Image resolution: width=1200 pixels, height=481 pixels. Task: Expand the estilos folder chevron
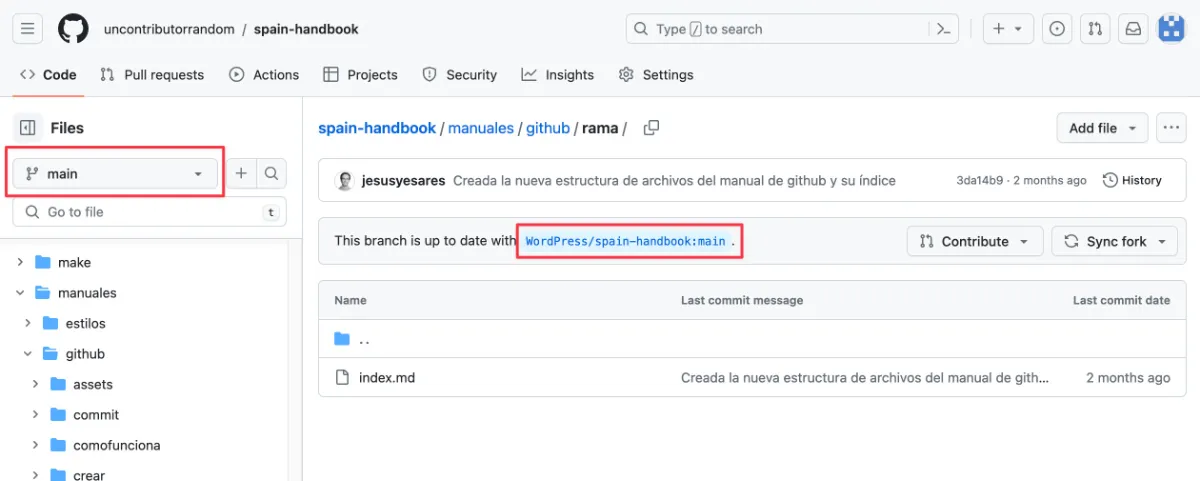[x=28, y=323]
